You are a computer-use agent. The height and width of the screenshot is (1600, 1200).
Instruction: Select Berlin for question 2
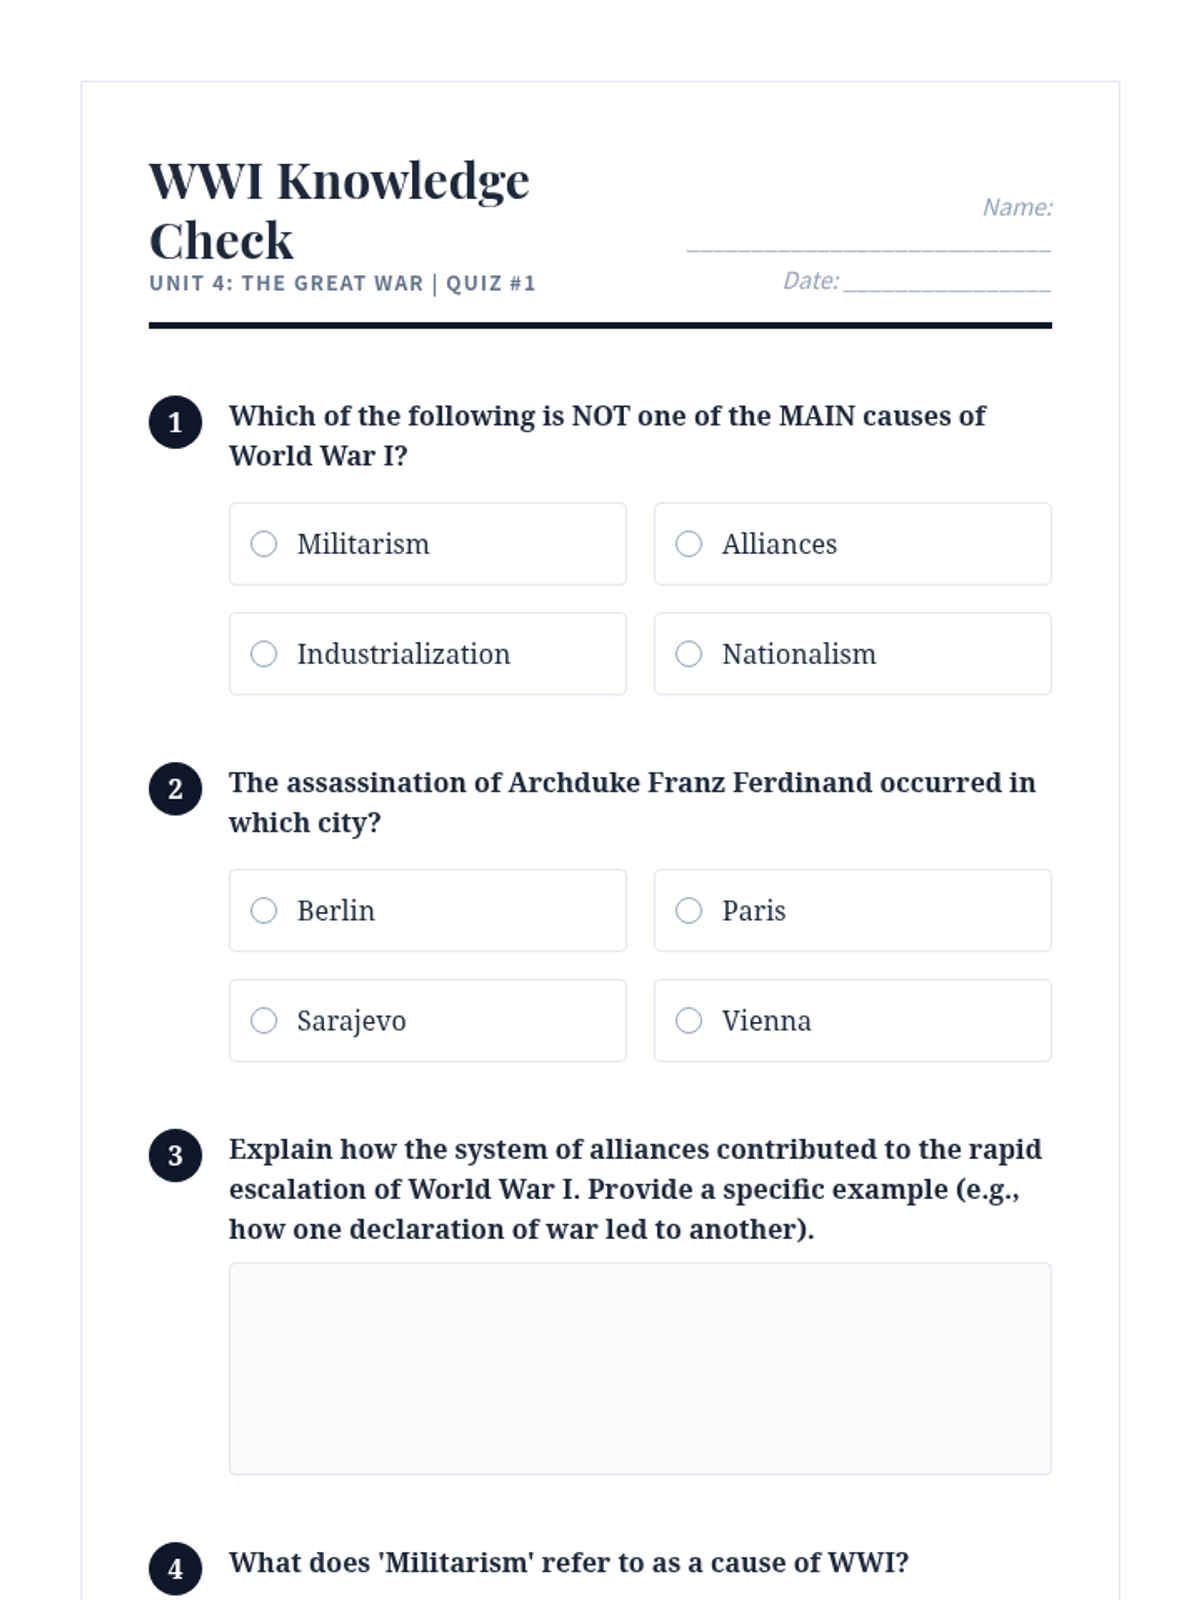click(264, 911)
